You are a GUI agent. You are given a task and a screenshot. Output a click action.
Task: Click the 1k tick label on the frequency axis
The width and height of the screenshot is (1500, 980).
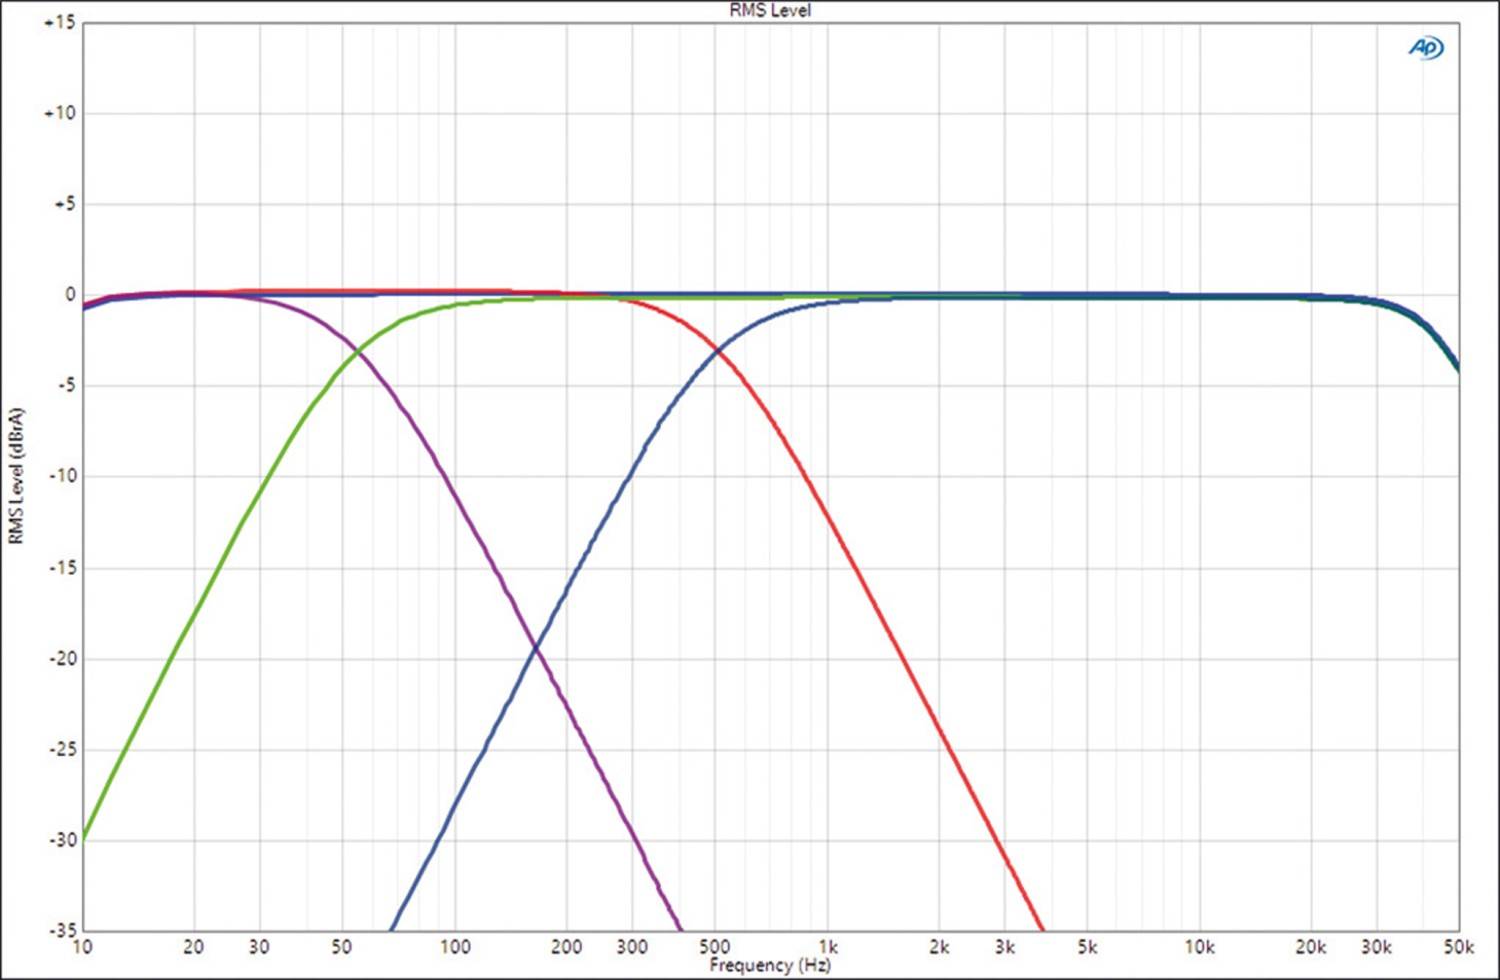click(x=828, y=947)
